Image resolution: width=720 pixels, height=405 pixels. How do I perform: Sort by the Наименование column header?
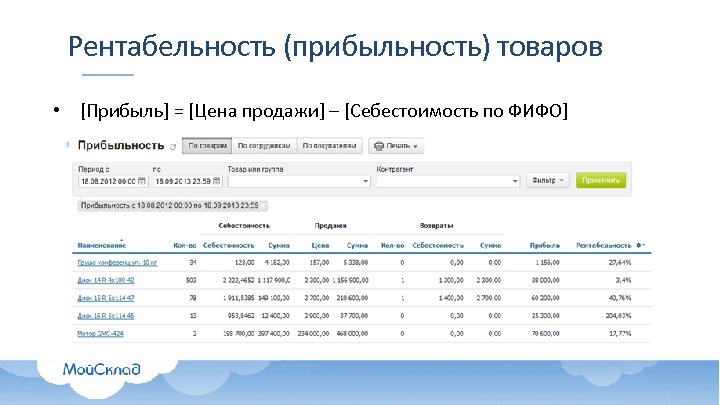pos(101,245)
